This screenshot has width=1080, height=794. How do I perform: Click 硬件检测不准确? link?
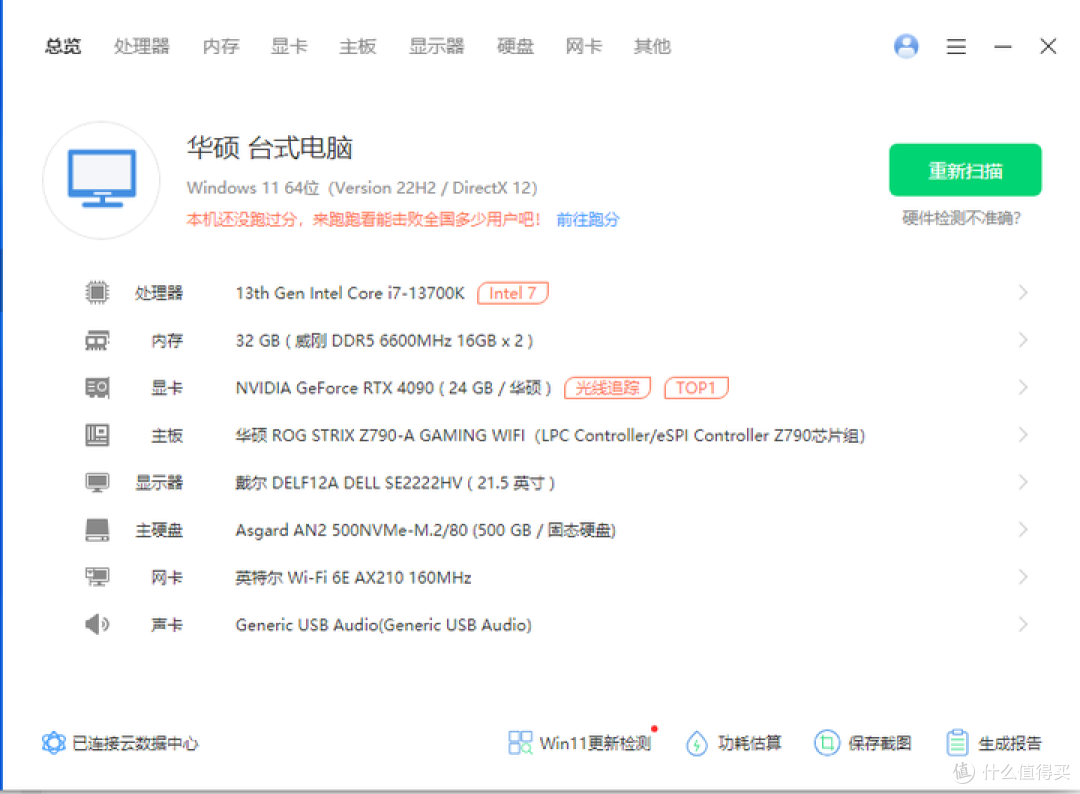[962, 218]
